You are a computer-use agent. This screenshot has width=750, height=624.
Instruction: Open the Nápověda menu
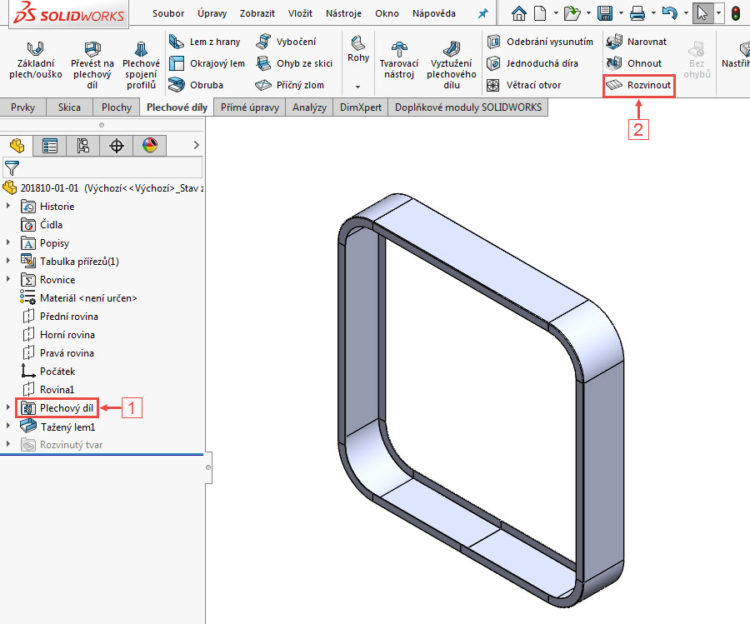[434, 13]
